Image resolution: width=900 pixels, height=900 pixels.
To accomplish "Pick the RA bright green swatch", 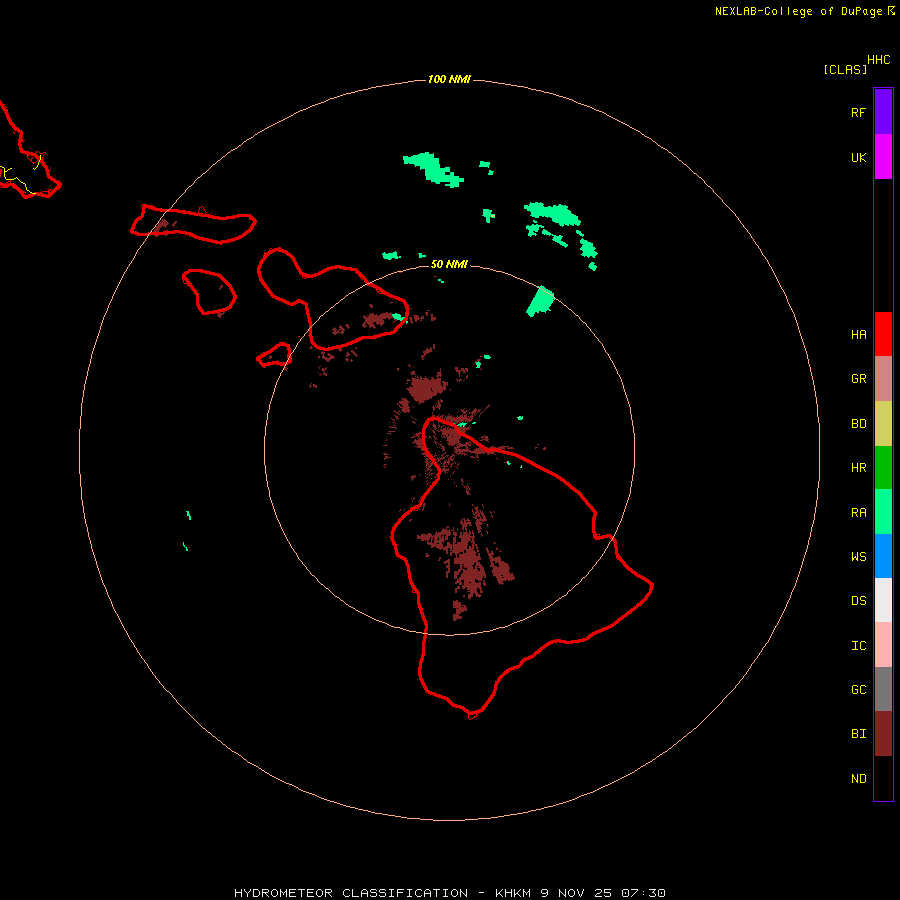I will [x=883, y=511].
